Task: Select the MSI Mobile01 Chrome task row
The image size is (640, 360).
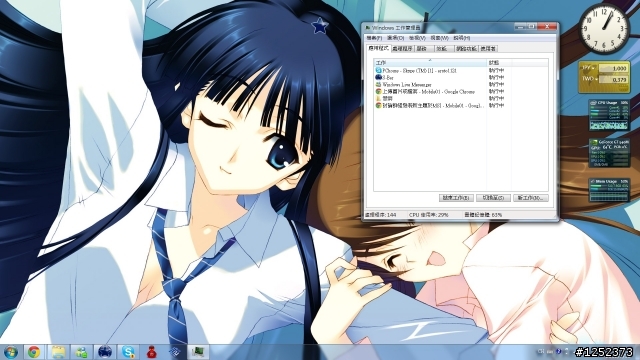Action: pyautogui.click(x=460, y=105)
